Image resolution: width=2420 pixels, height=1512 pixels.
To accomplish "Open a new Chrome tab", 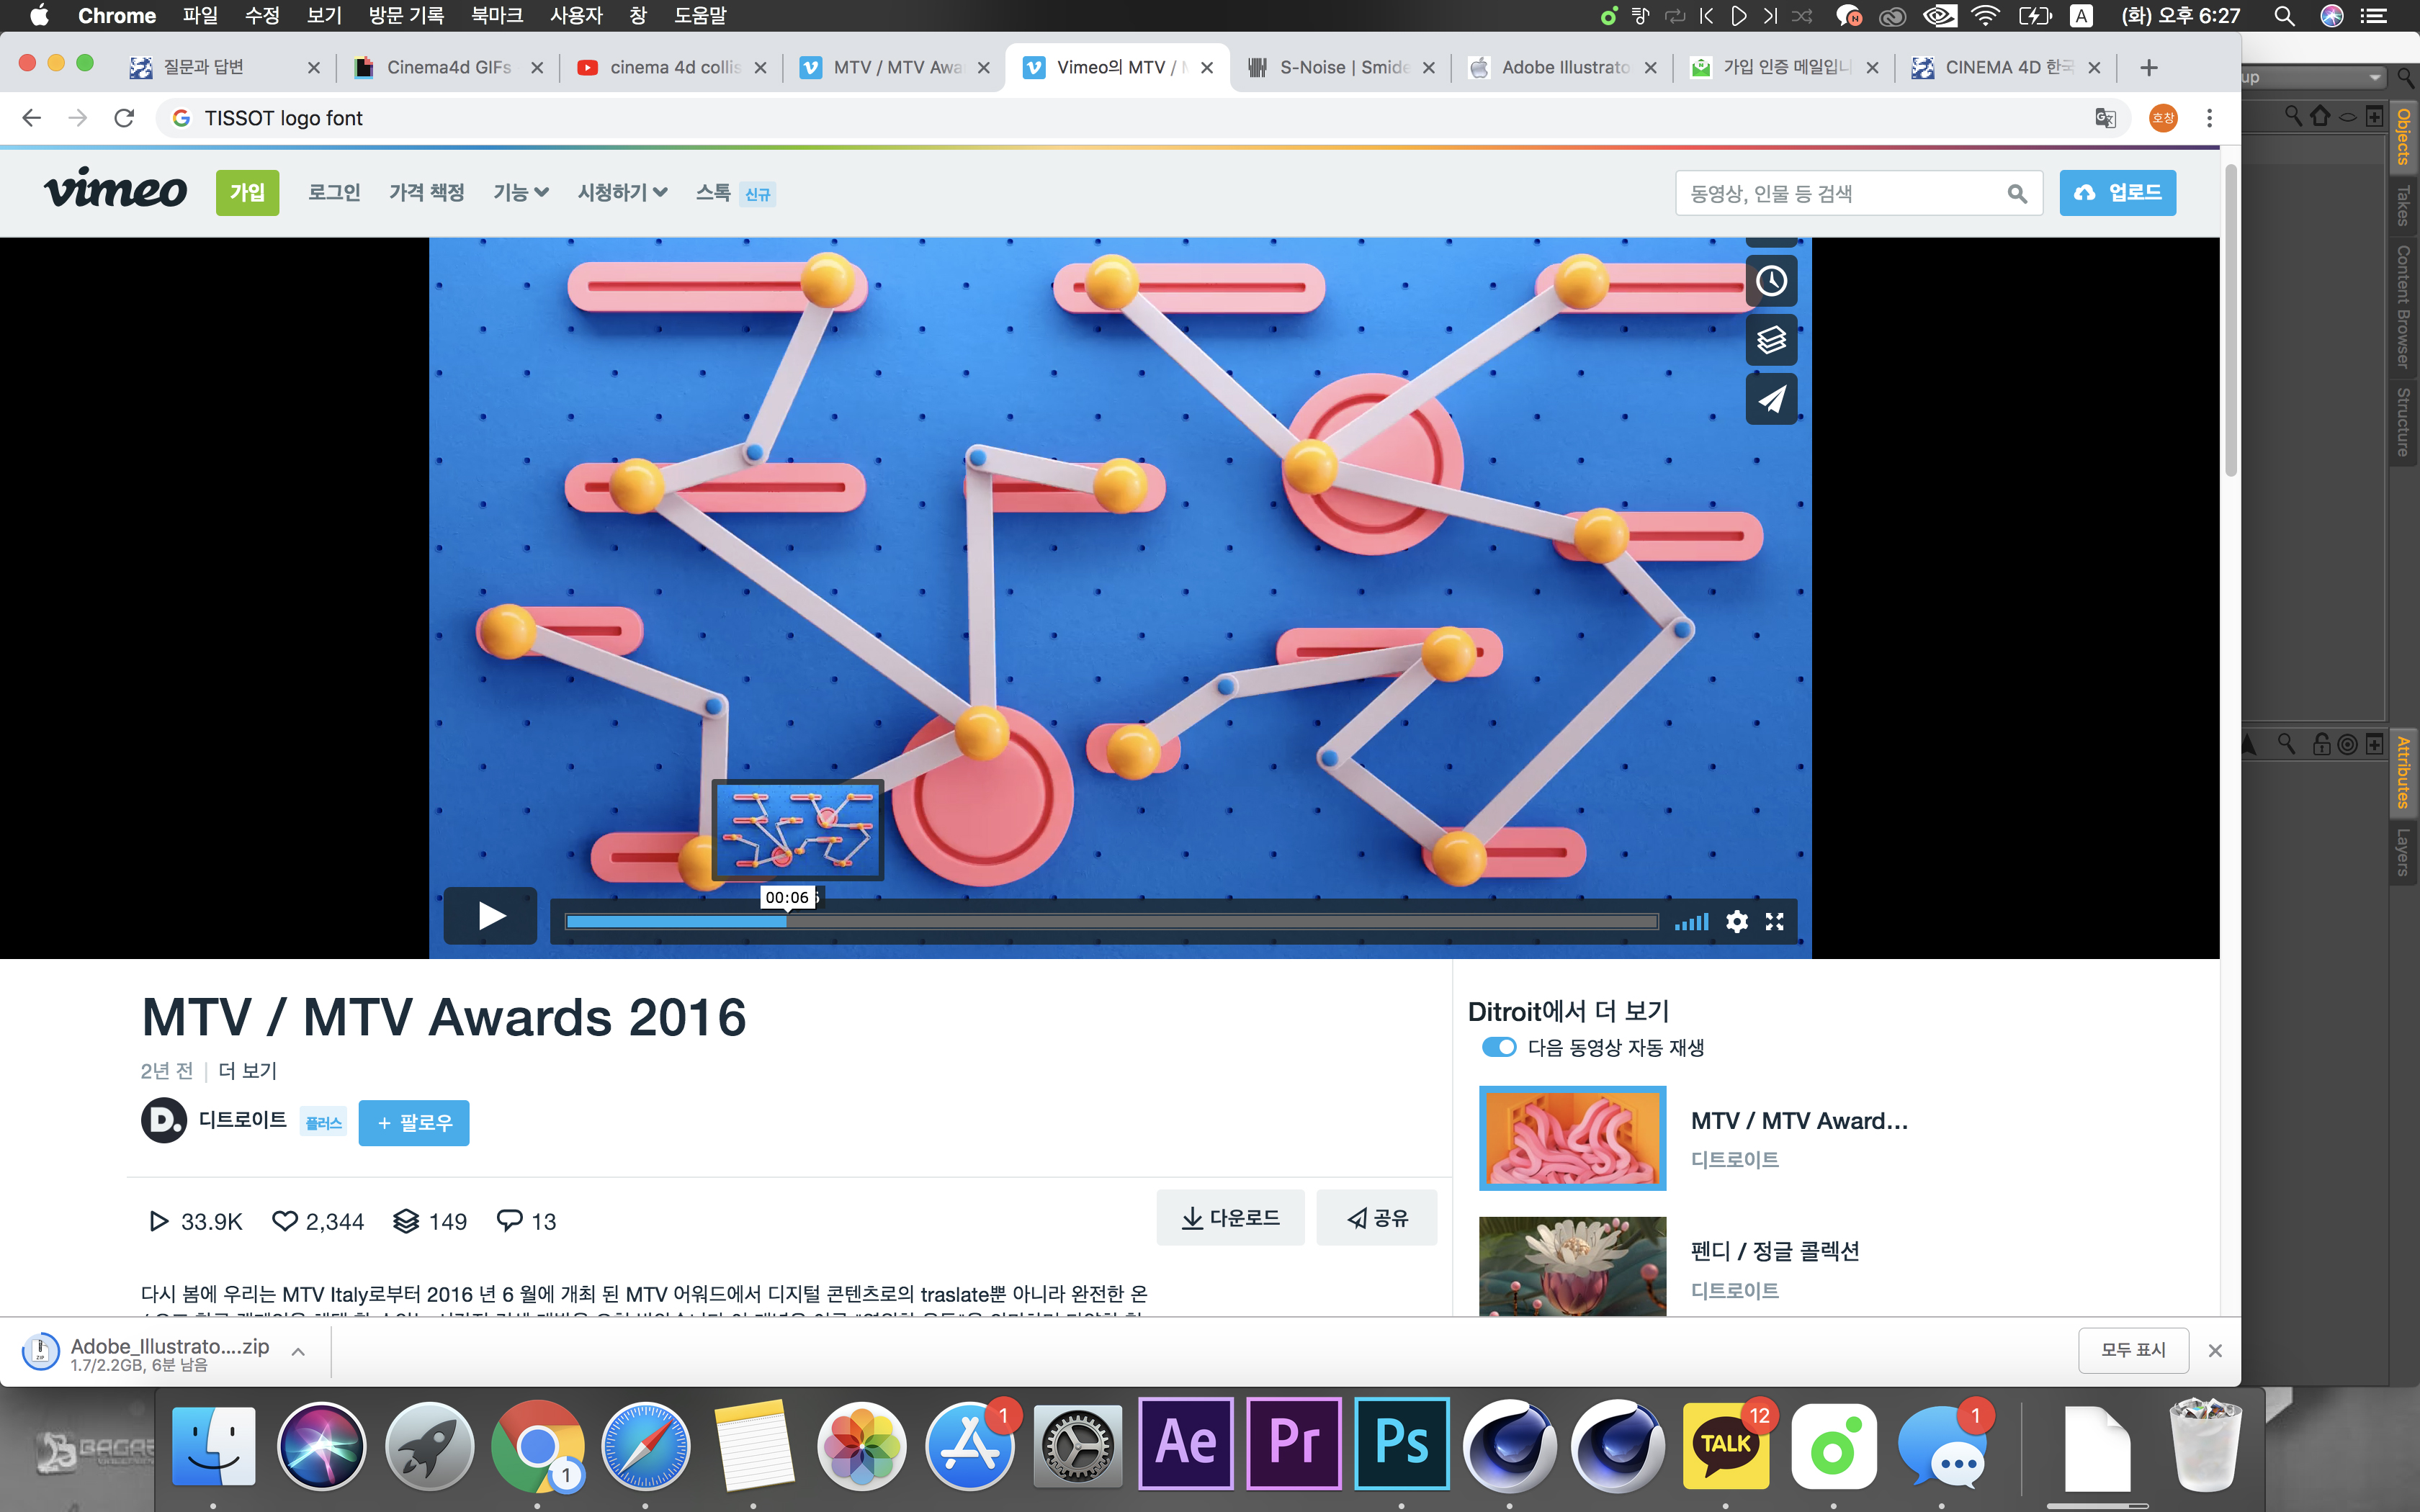I will (x=2149, y=67).
